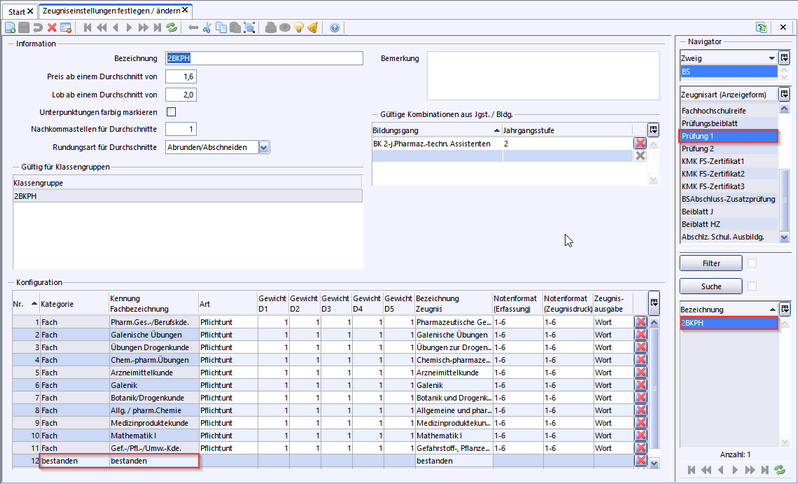The image size is (798, 484).
Task: Expand the Zweig dropdown in Navigator
Action: (771, 58)
